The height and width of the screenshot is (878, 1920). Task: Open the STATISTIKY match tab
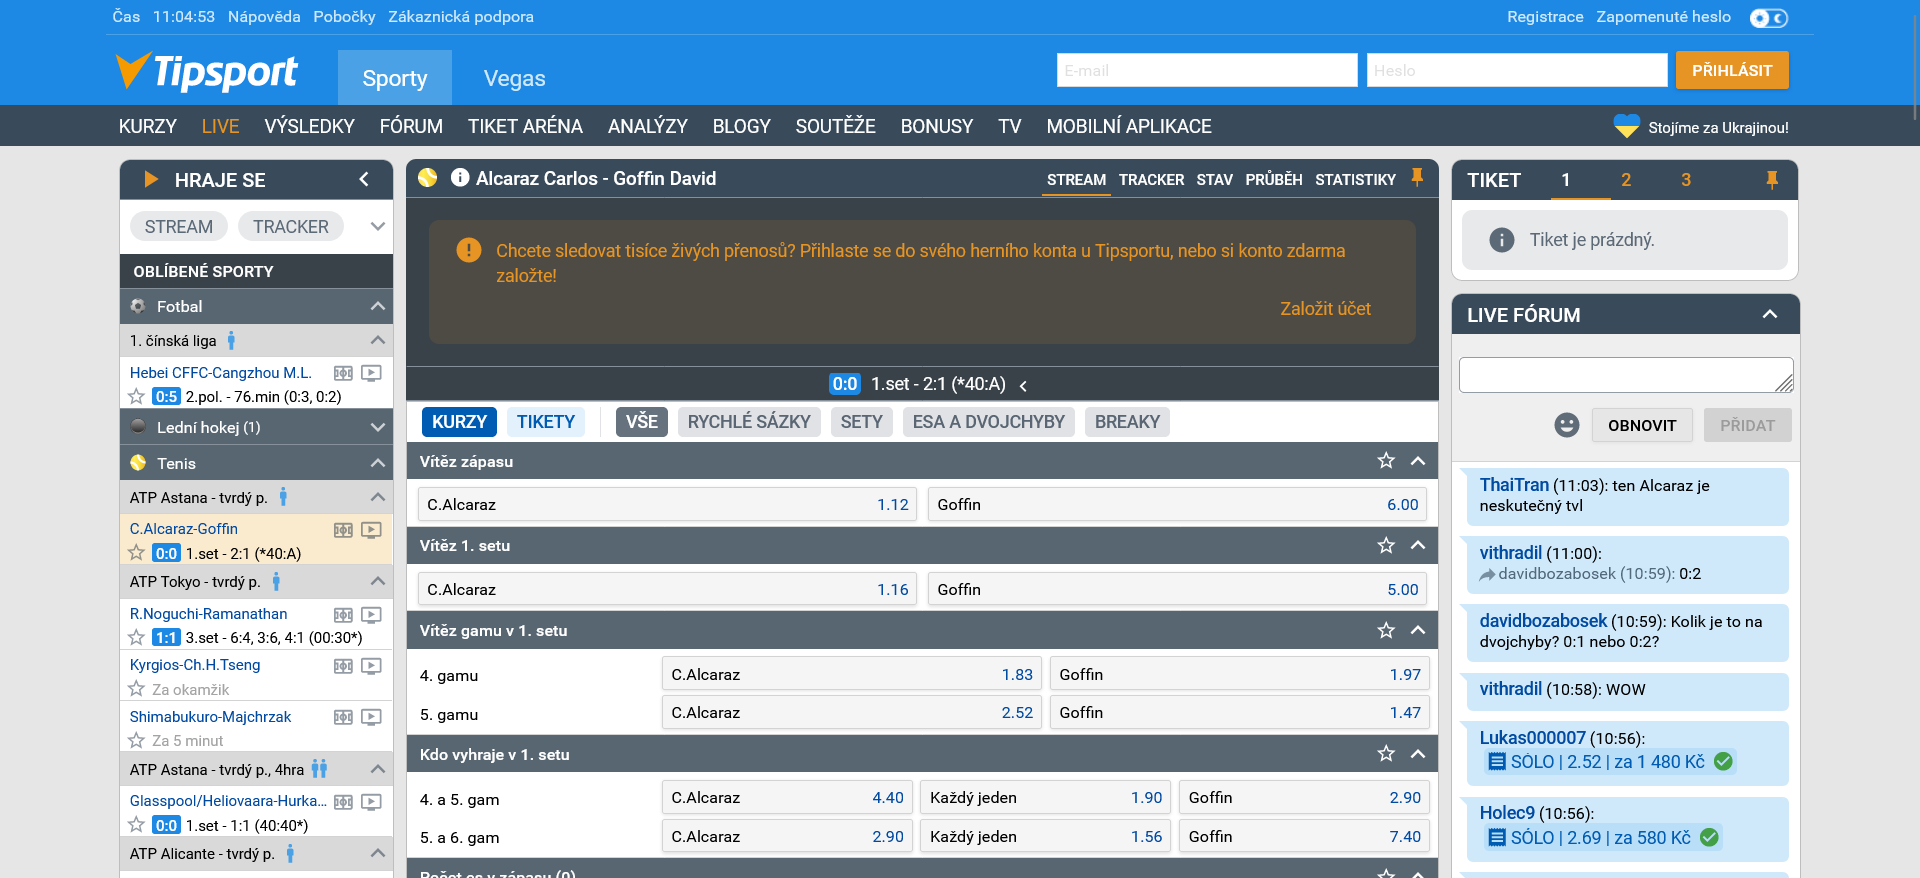[x=1355, y=180]
